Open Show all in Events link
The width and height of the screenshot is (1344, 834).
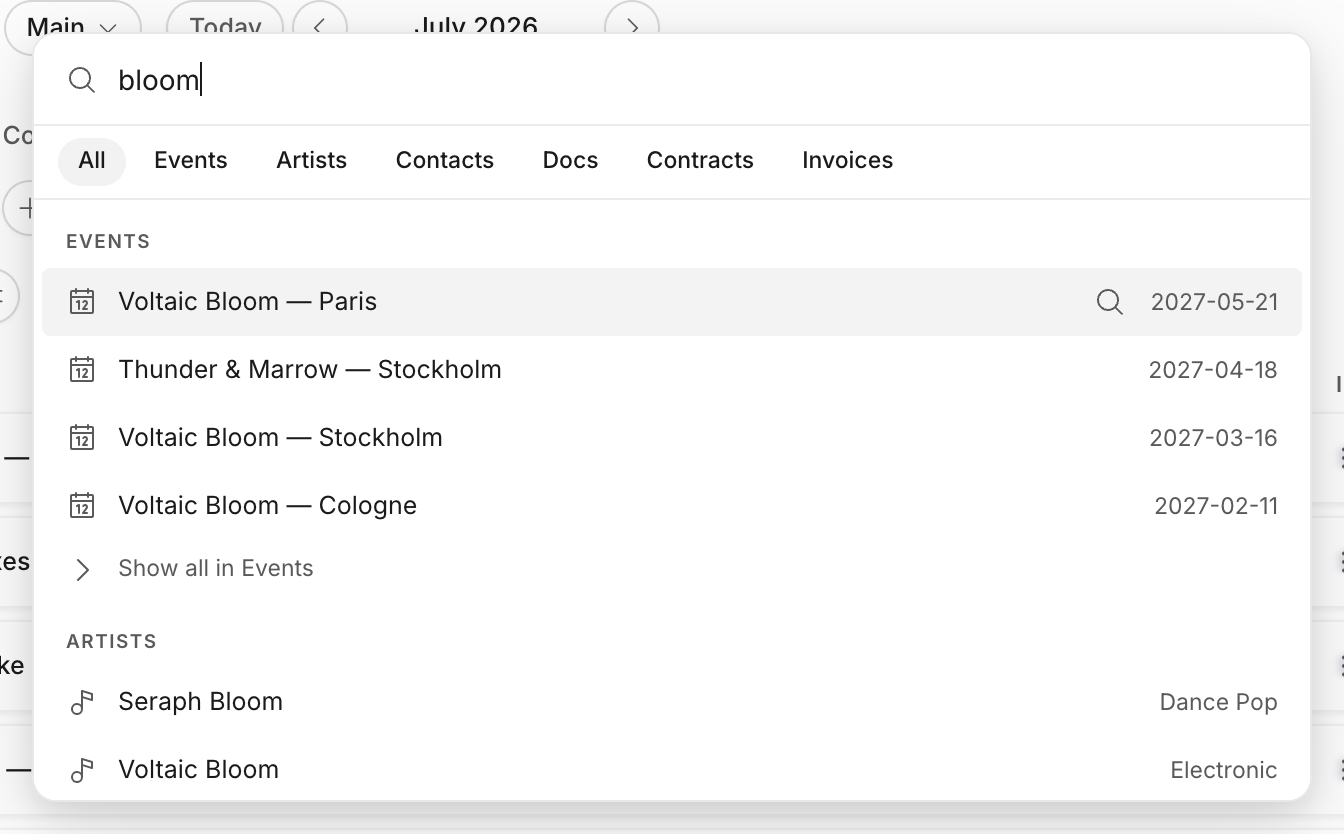[x=216, y=568]
